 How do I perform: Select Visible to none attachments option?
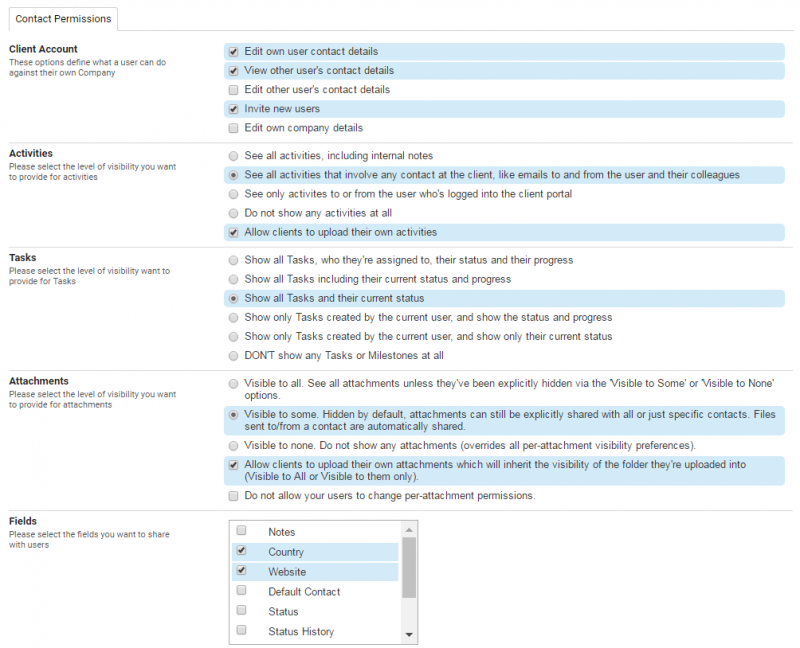pos(233,445)
